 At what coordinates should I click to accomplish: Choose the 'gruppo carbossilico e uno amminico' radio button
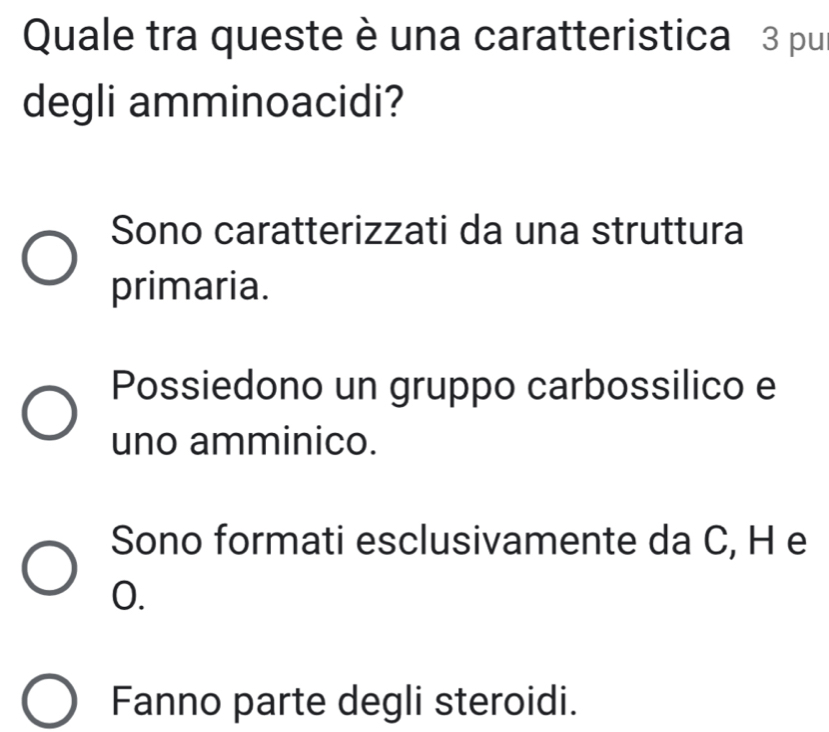pyautogui.click(x=49, y=412)
